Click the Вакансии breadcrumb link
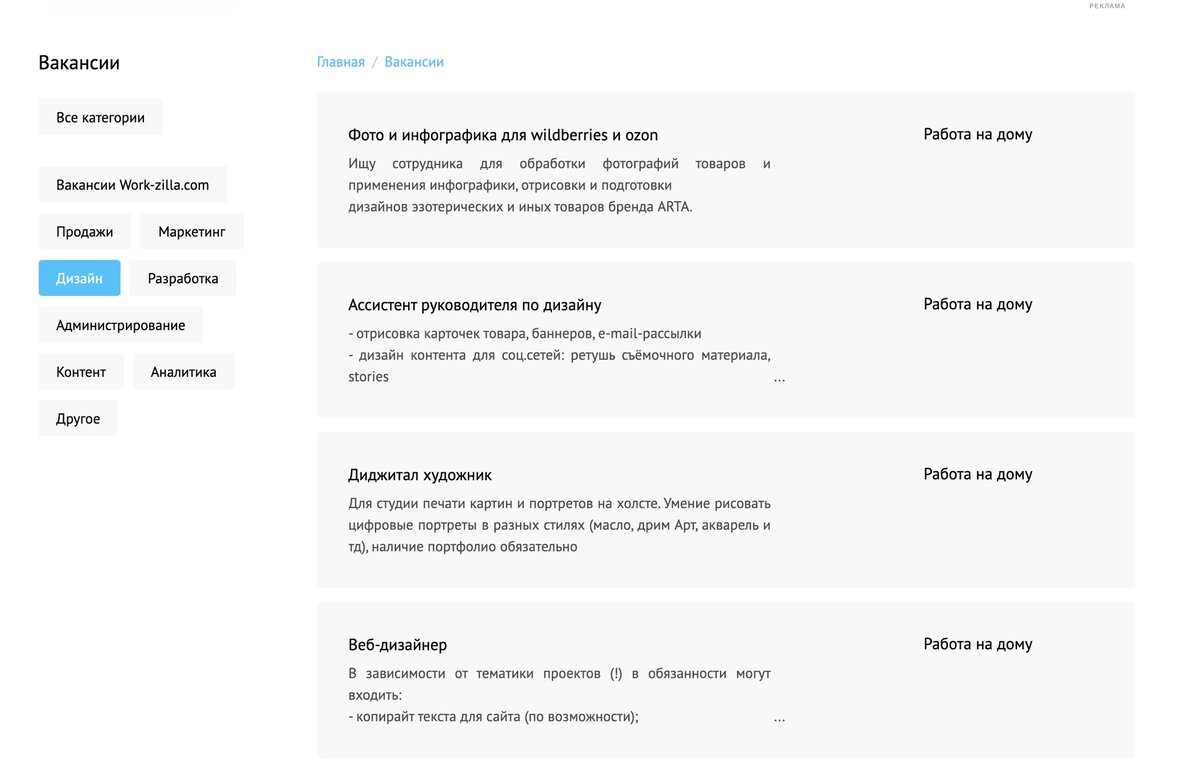Screen dimensions: 1200x769 tap(413, 61)
